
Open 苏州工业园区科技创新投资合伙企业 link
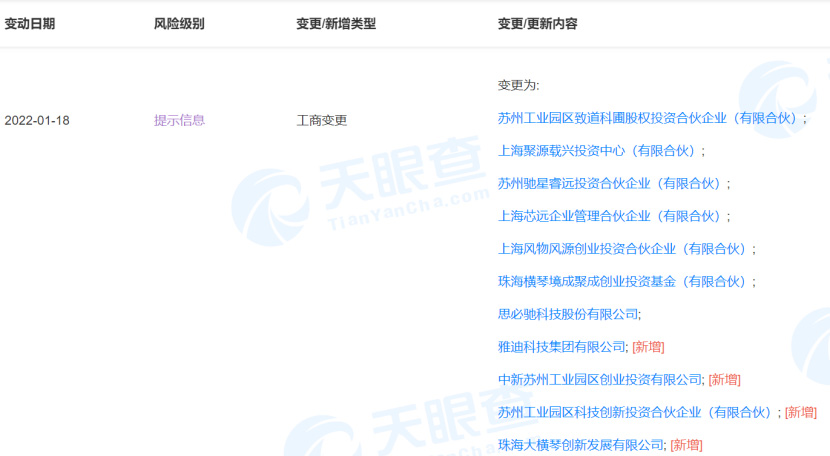[x=636, y=412]
